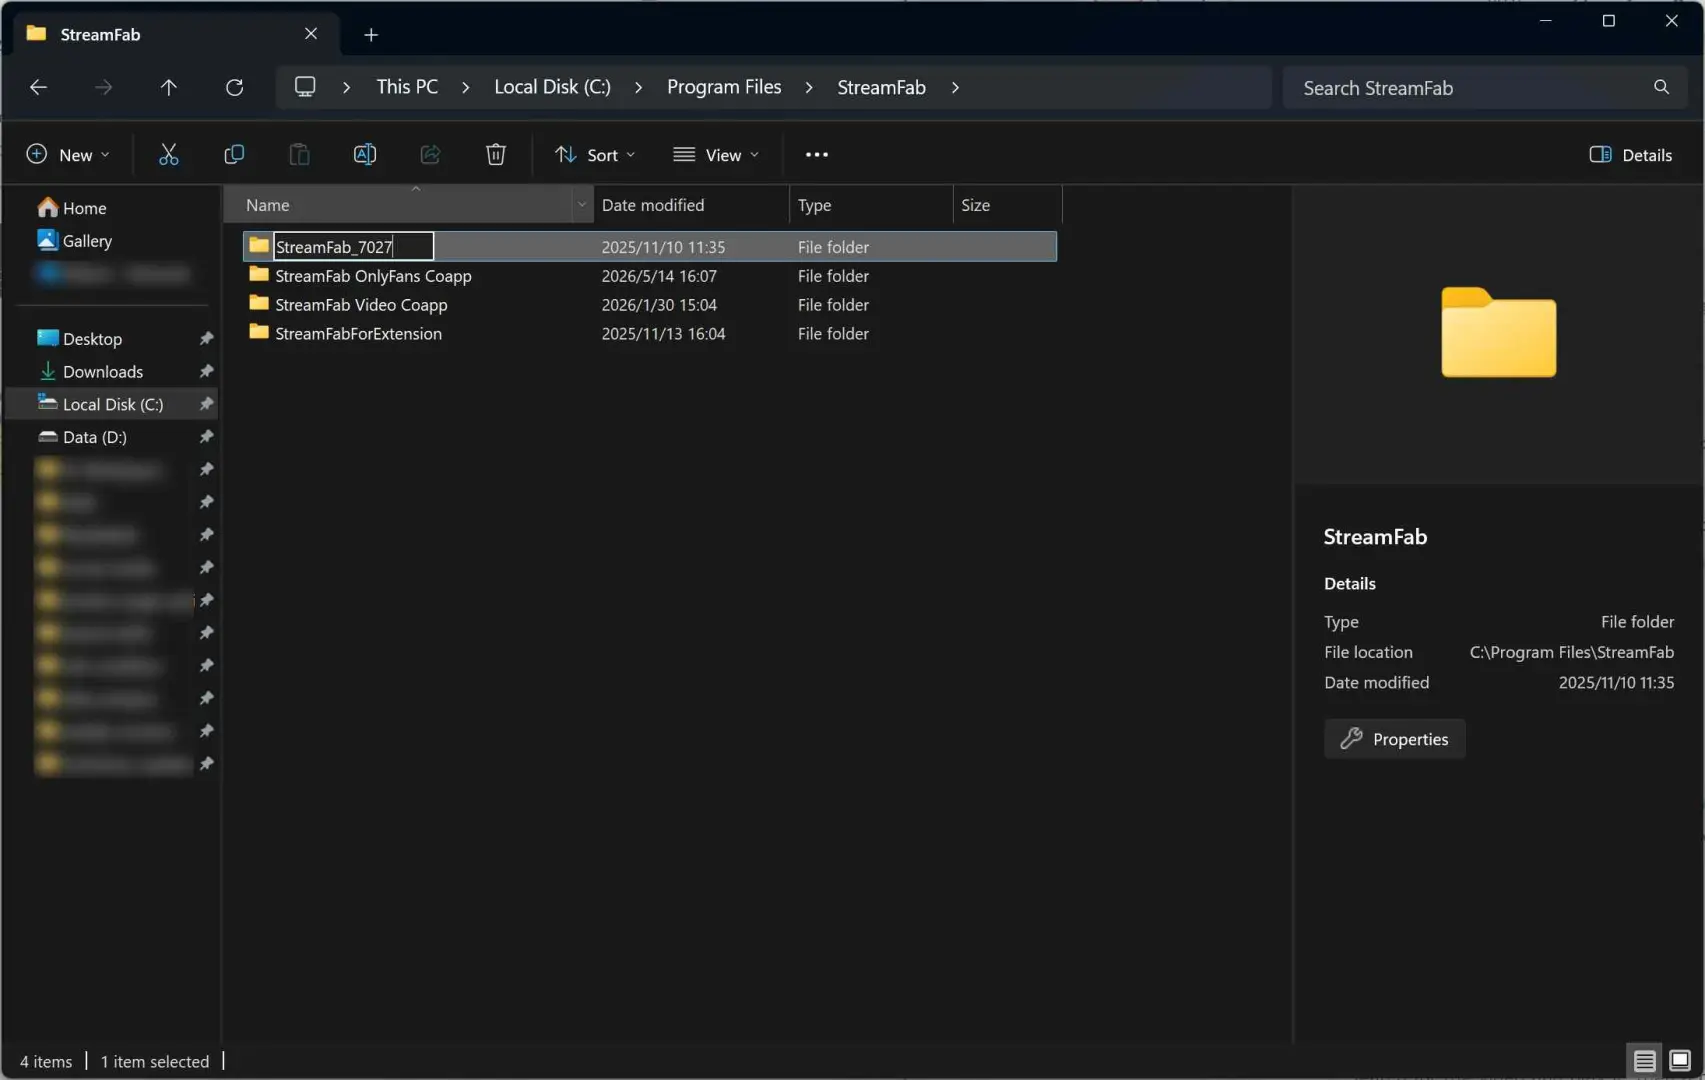Unpin Downloads from quick access
This screenshot has width=1705, height=1080.
[206, 372]
